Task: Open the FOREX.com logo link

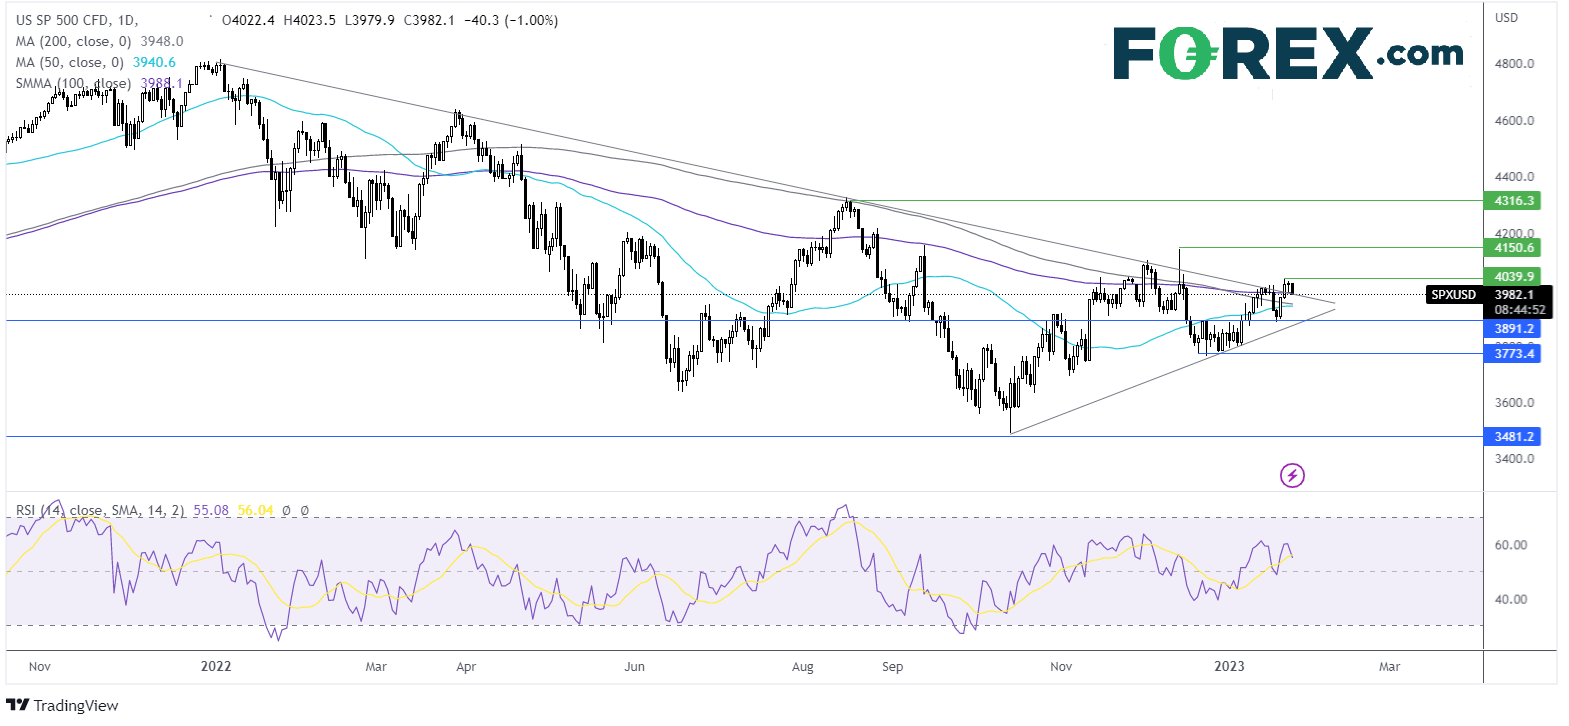Action: click(x=1288, y=54)
